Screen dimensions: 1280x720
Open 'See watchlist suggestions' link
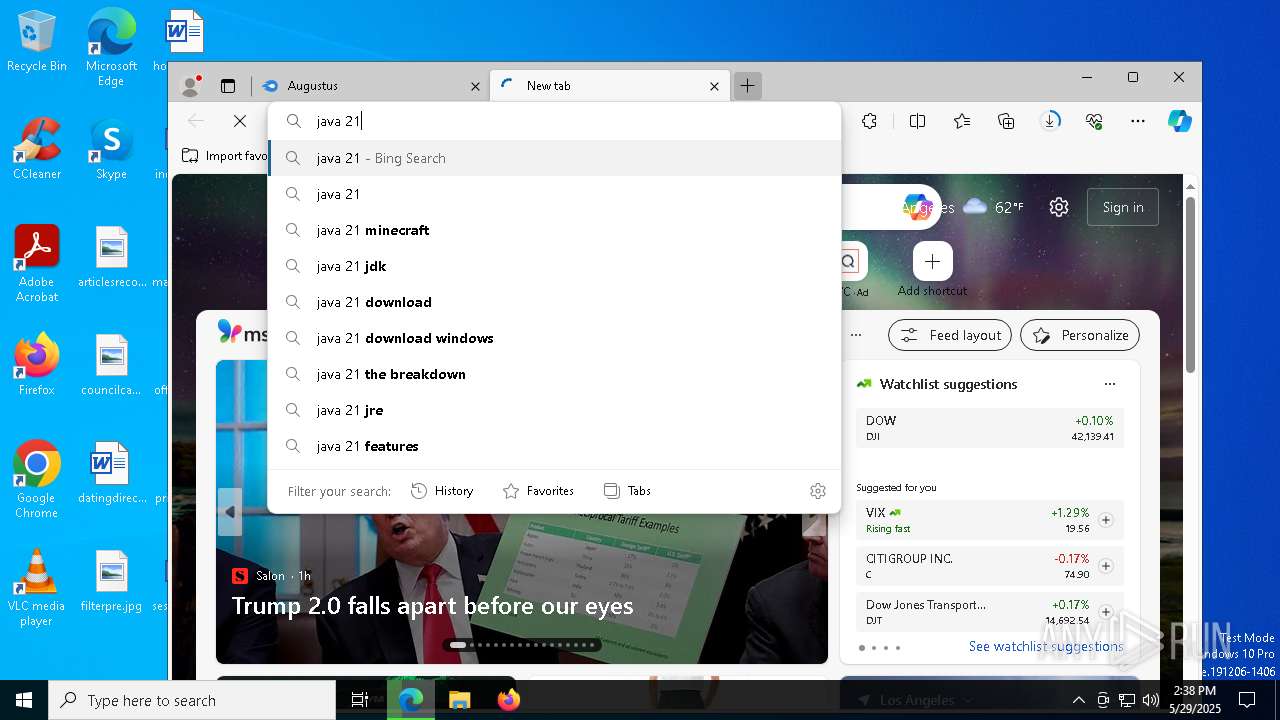(x=1046, y=647)
